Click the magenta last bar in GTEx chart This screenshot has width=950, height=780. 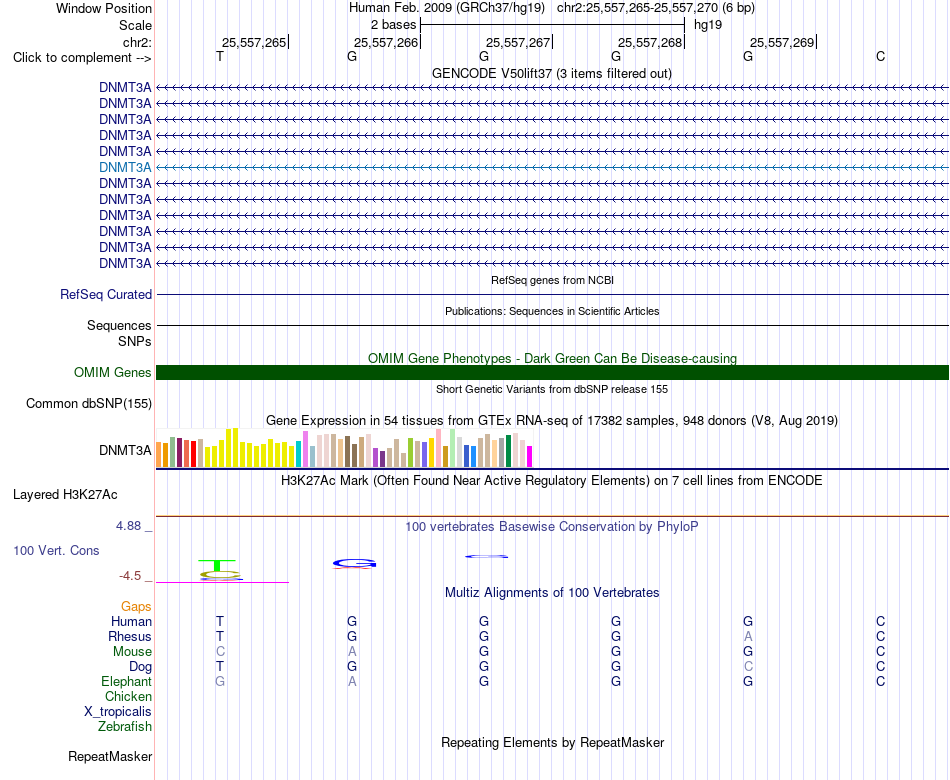[530, 456]
